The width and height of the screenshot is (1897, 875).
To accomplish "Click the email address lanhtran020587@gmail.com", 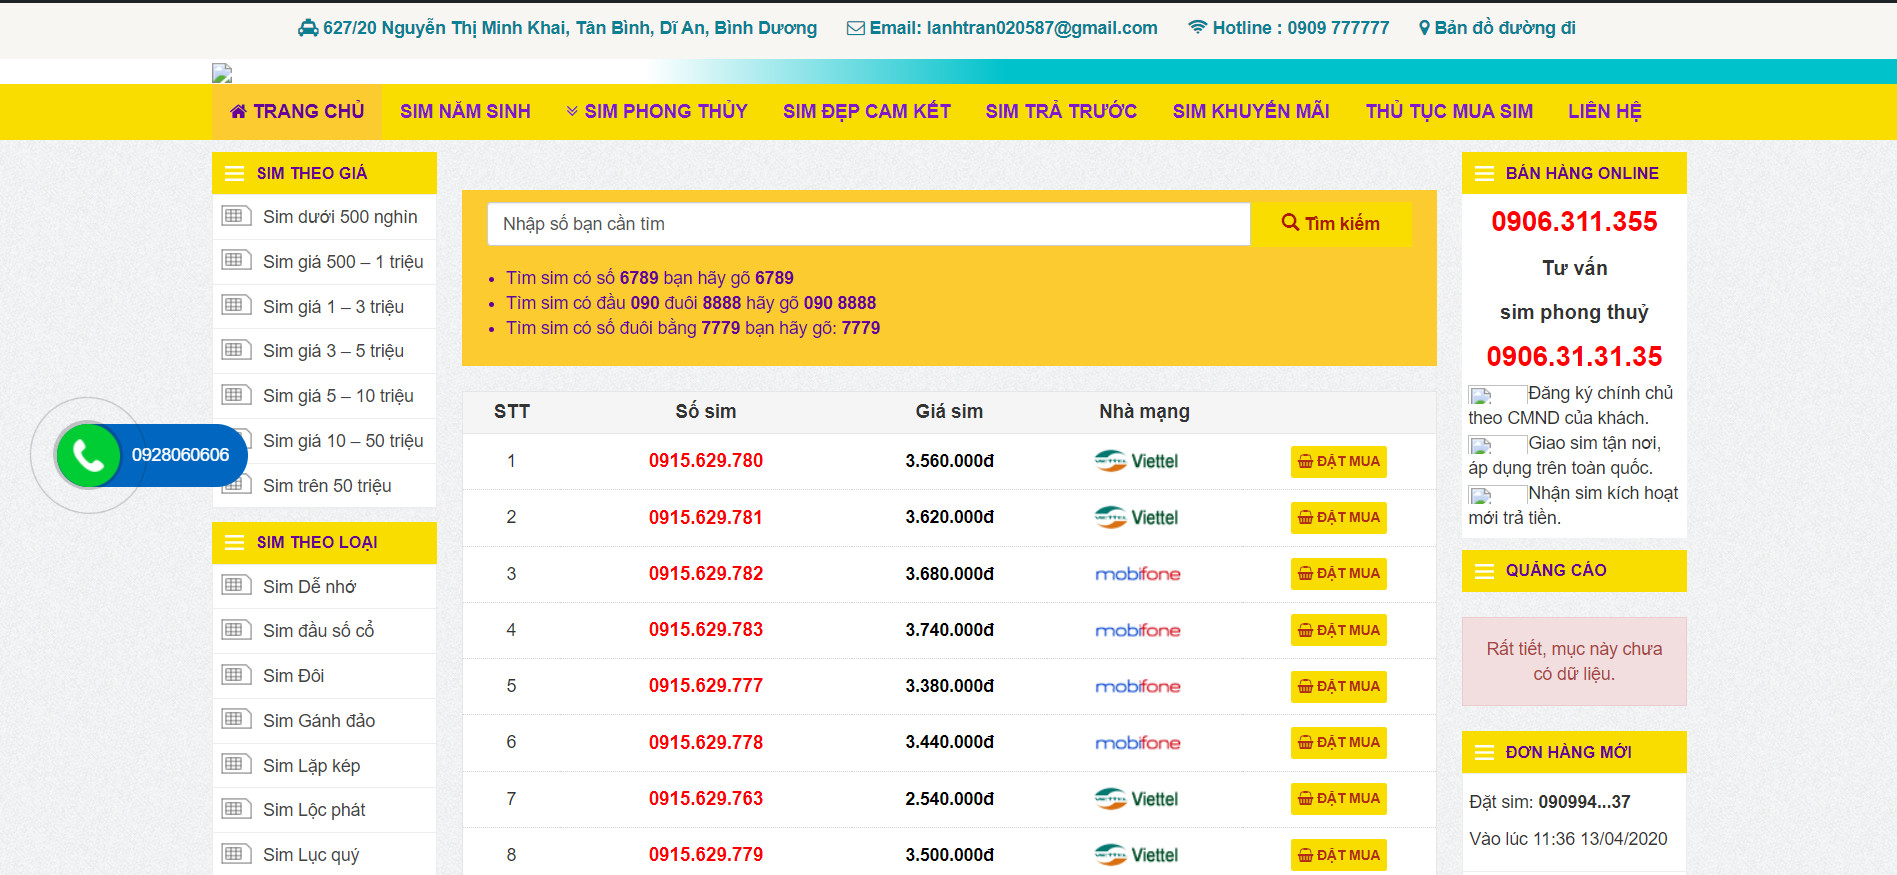I will click(x=1042, y=28).
